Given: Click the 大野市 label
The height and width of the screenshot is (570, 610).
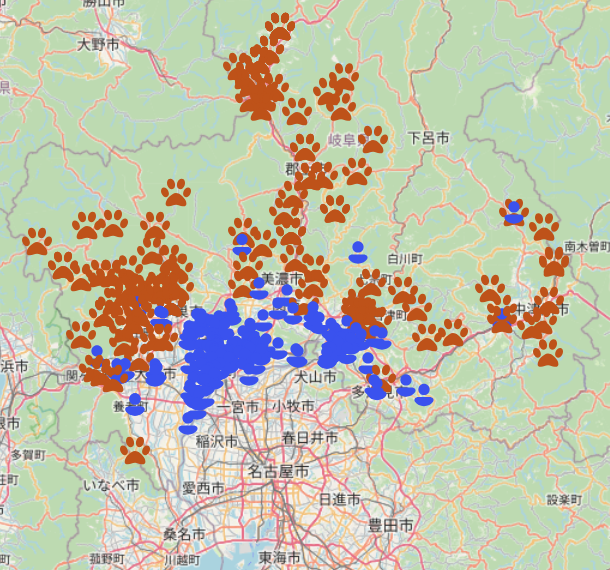Looking at the screenshot, I should point(98,45).
